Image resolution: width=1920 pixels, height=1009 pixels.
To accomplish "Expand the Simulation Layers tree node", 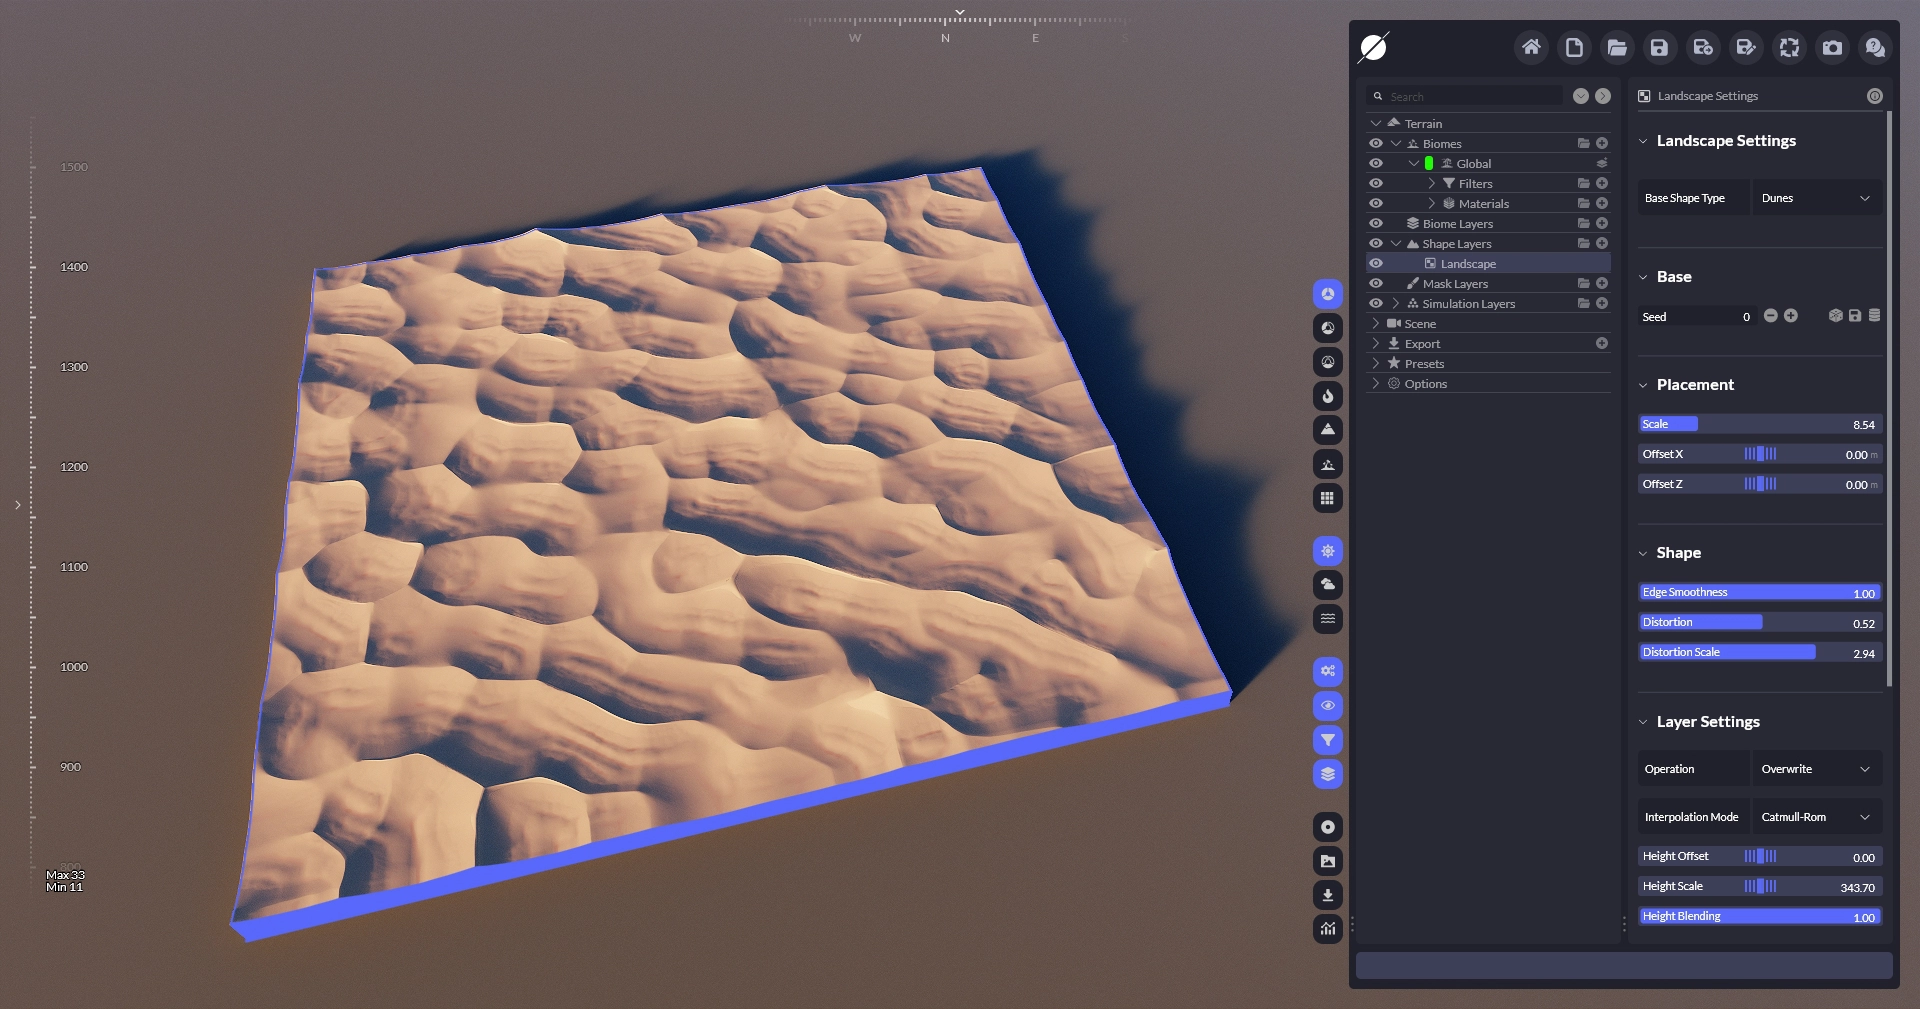I will click(x=1396, y=303).
